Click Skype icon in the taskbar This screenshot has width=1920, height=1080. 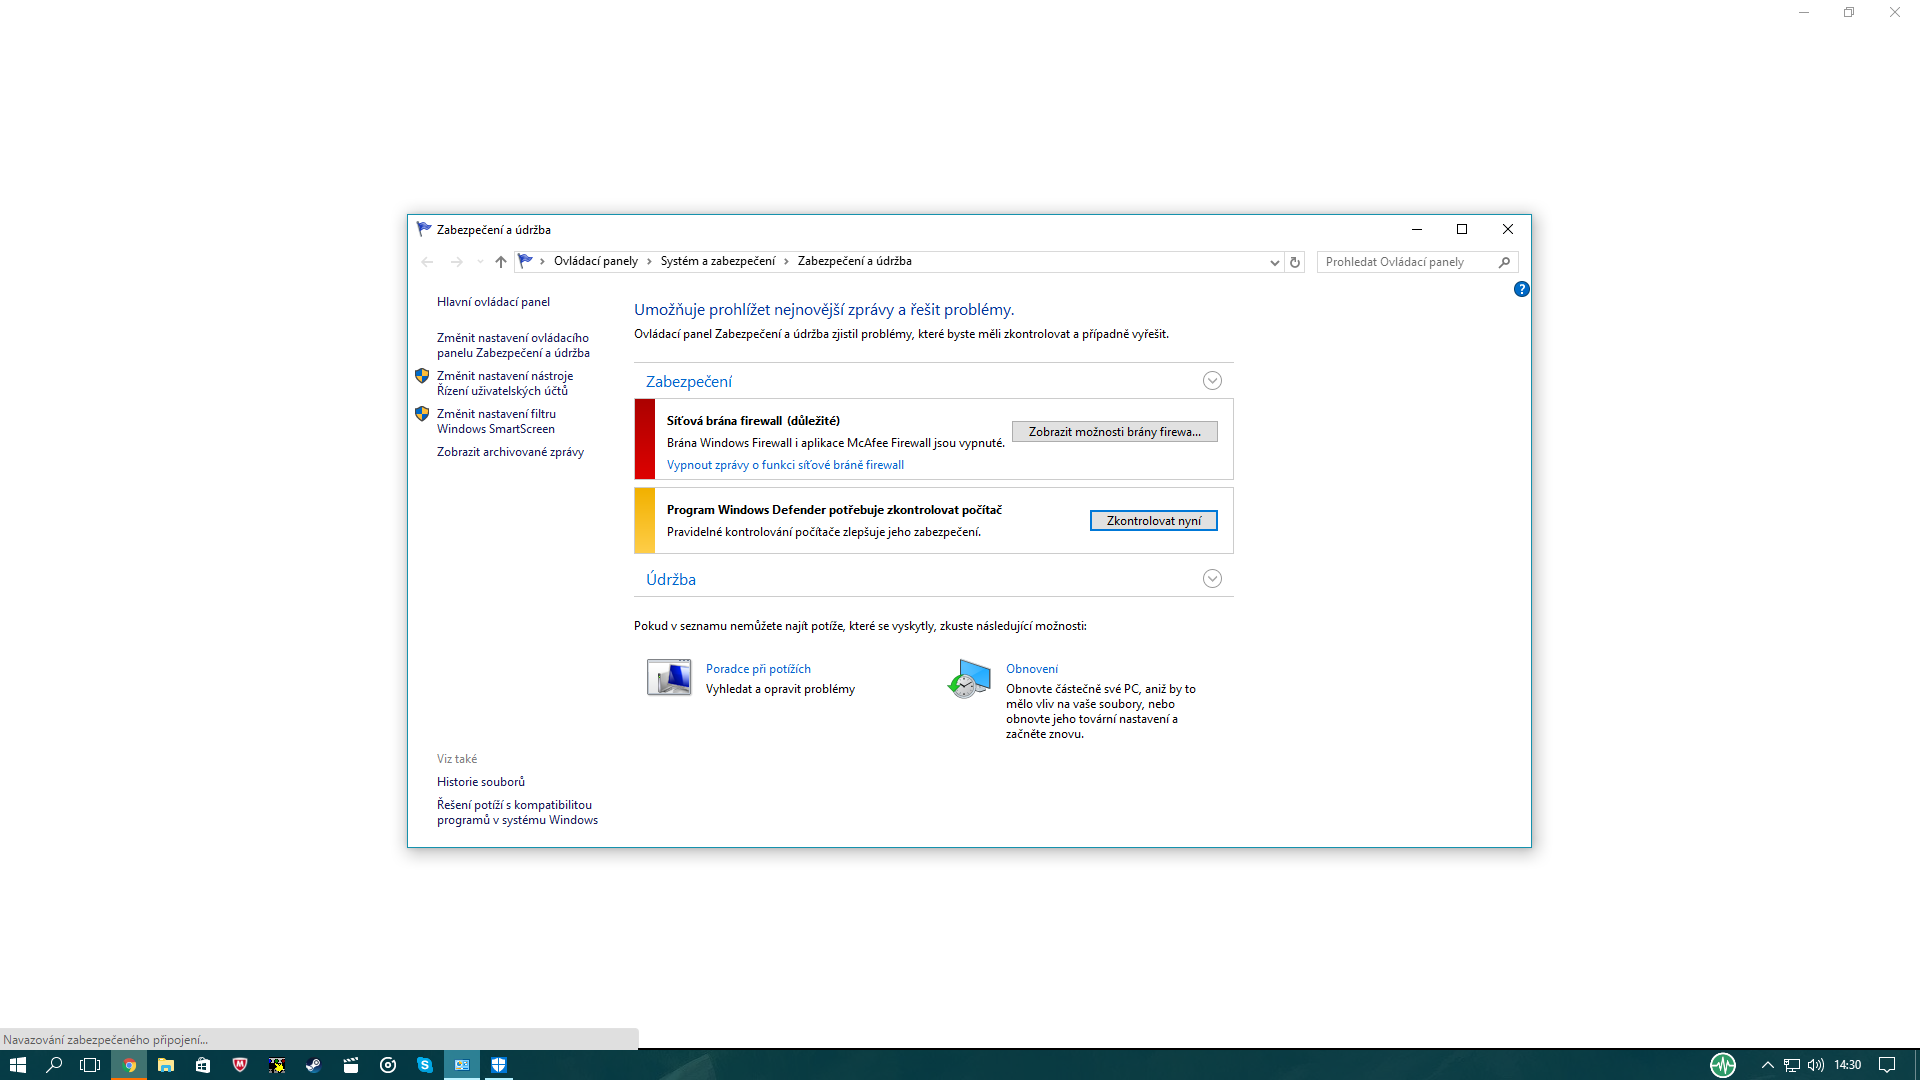(424, 1065)
